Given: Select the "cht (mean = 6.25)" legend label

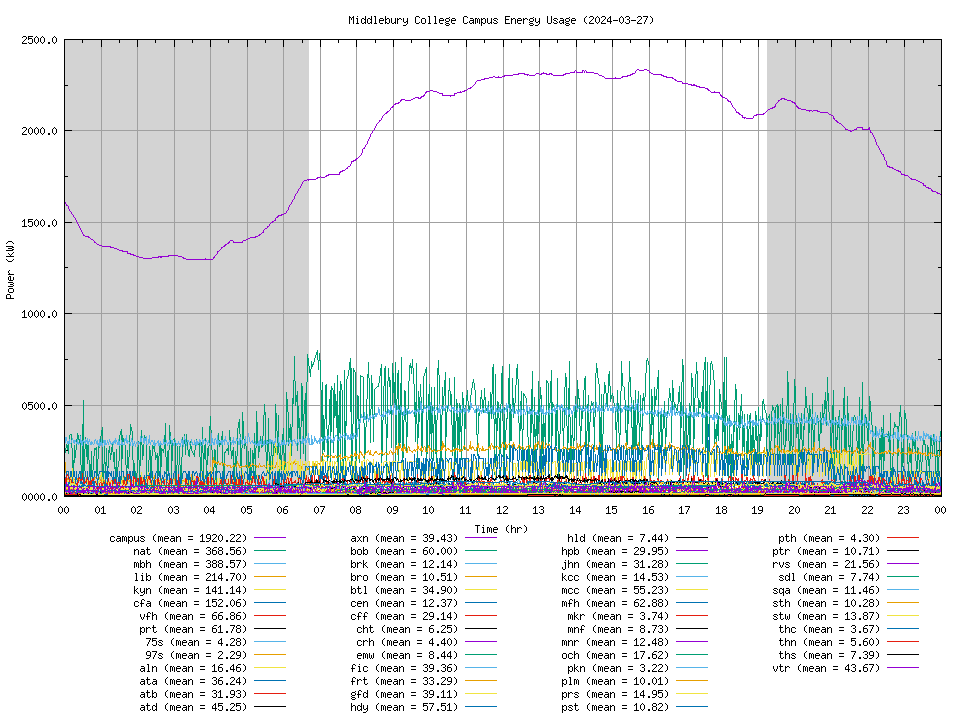Looking at the screenshot, I should [407, 629].
